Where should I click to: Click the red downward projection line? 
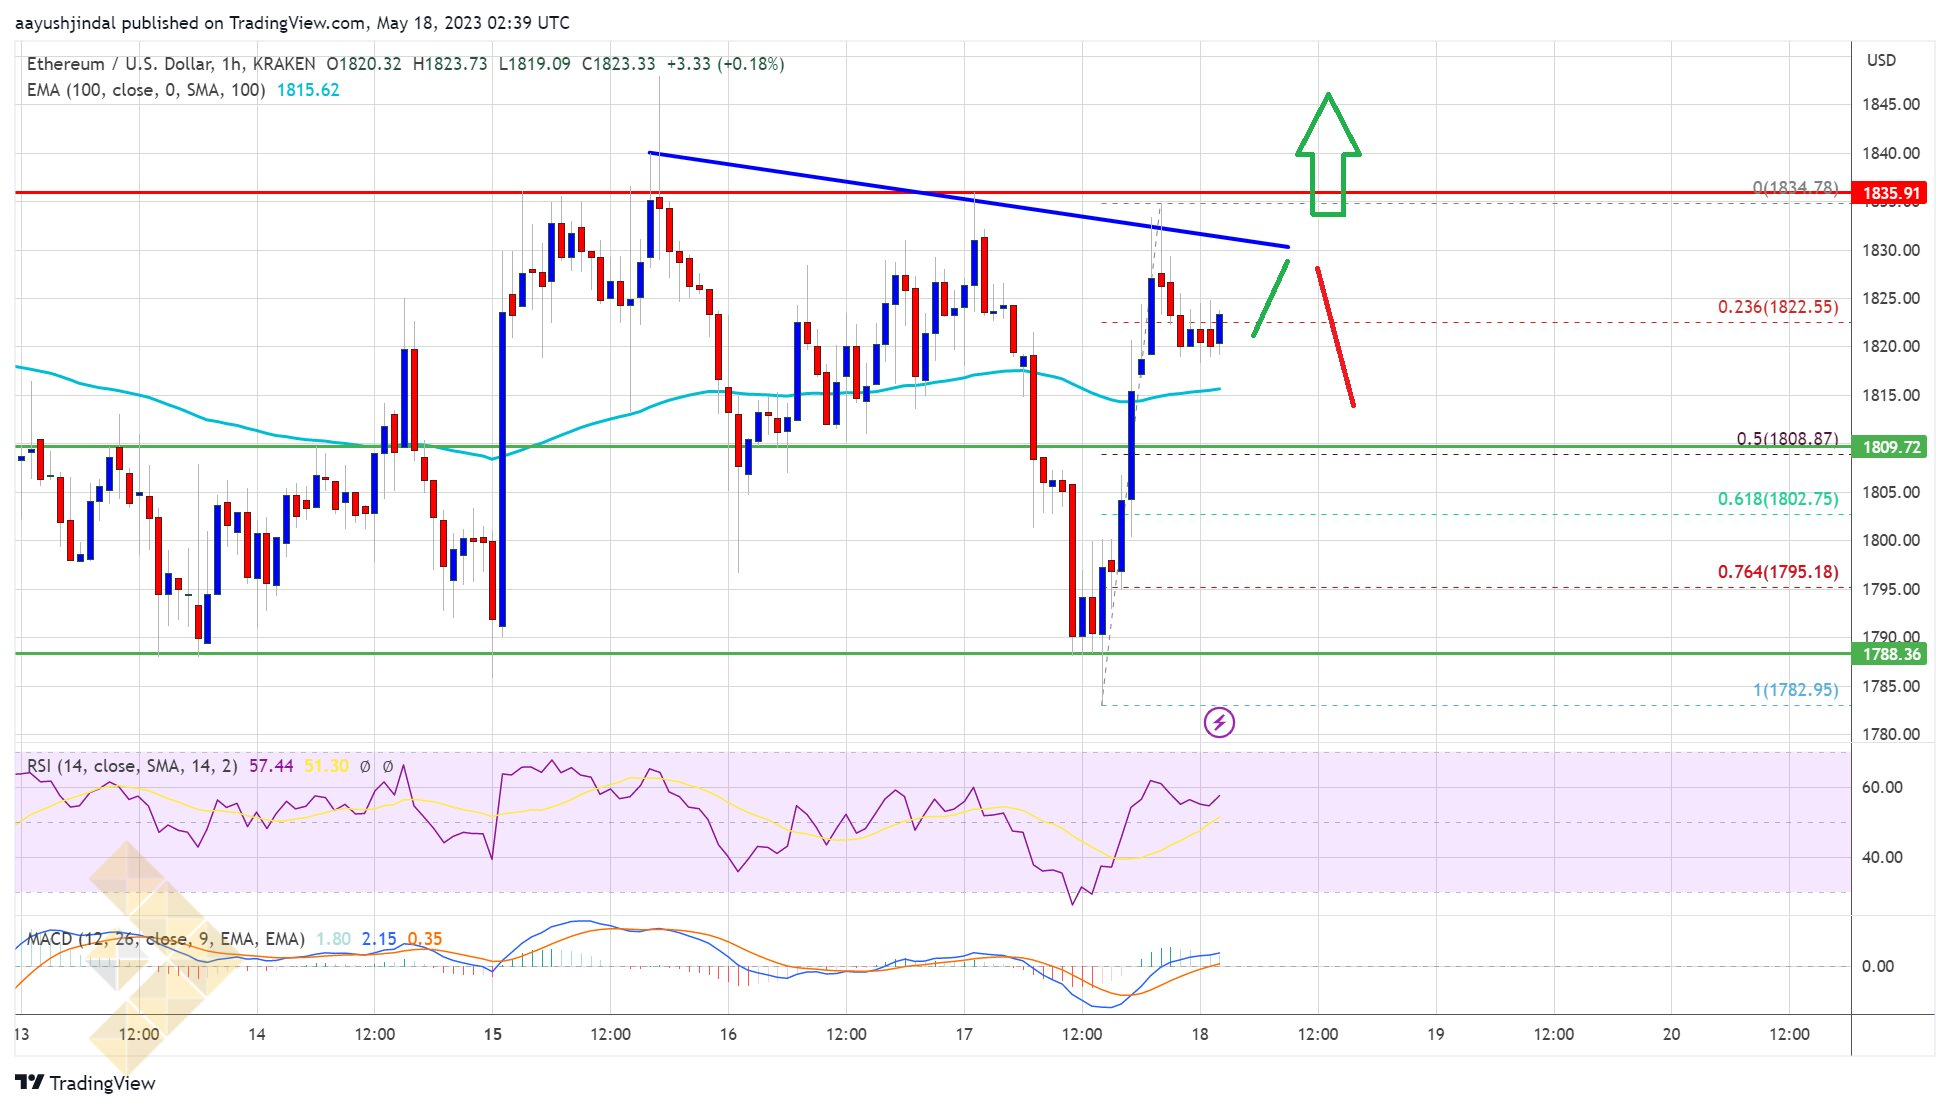click(x=1335, y=336)
